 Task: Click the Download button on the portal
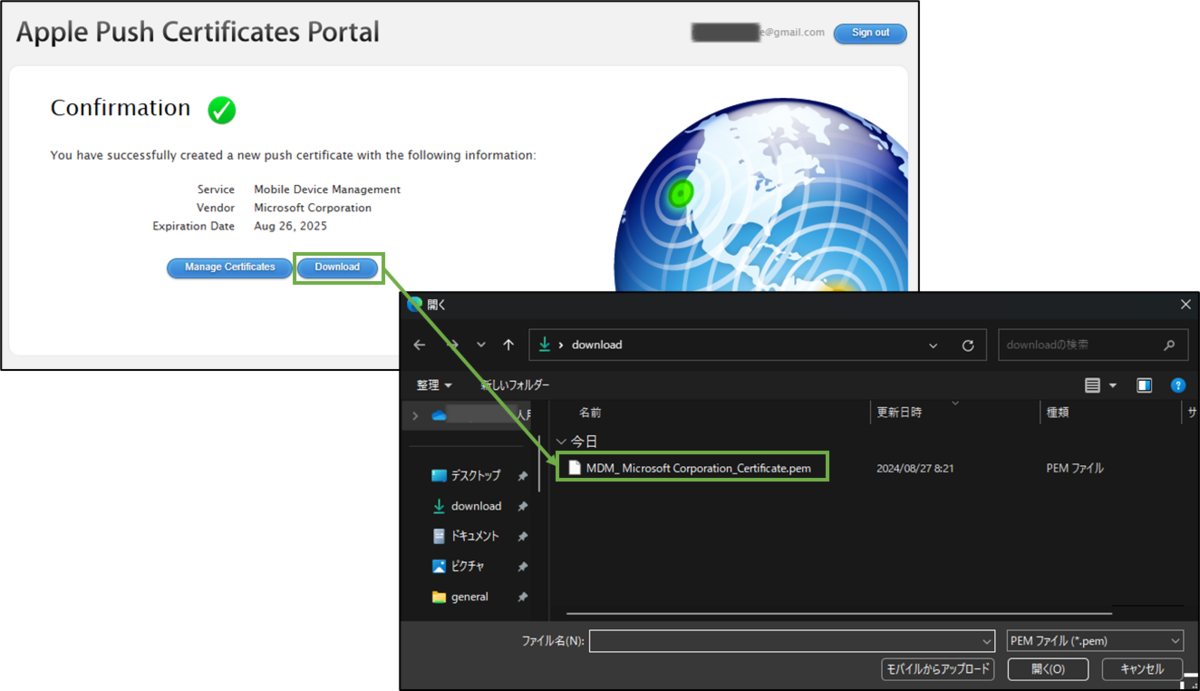pos(338,267)
